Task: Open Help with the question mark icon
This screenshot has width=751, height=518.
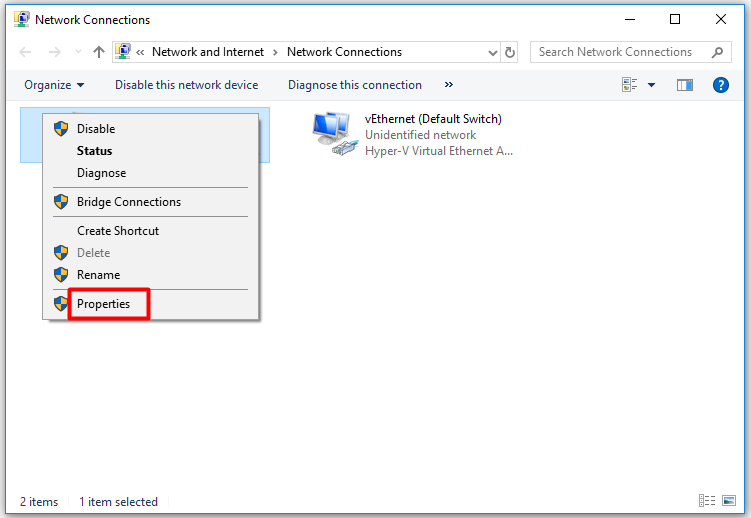Action: click(x=721, y=85)
